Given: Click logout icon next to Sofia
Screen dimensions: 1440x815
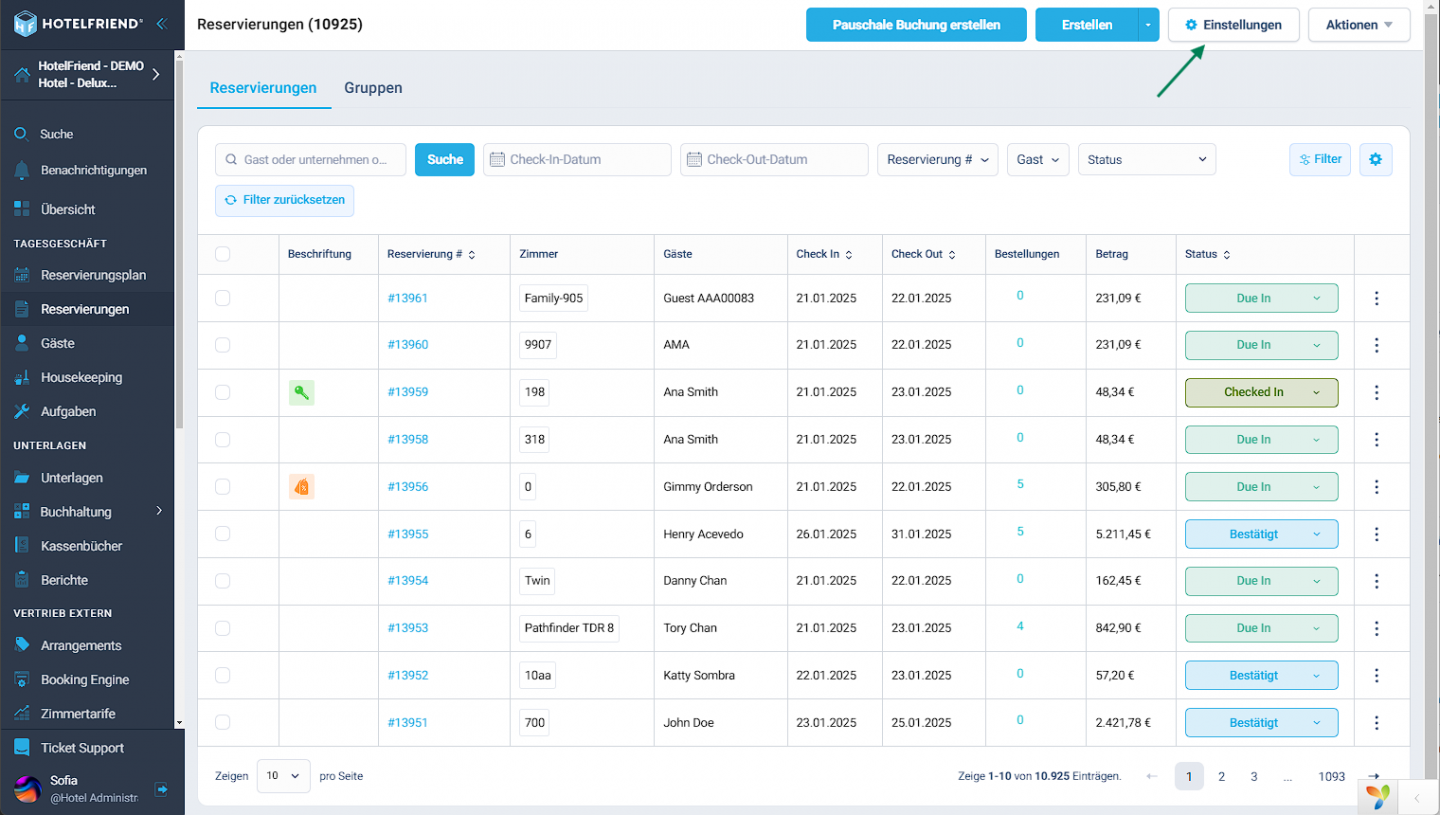Looking at the screenshot, I should (161, 789).
